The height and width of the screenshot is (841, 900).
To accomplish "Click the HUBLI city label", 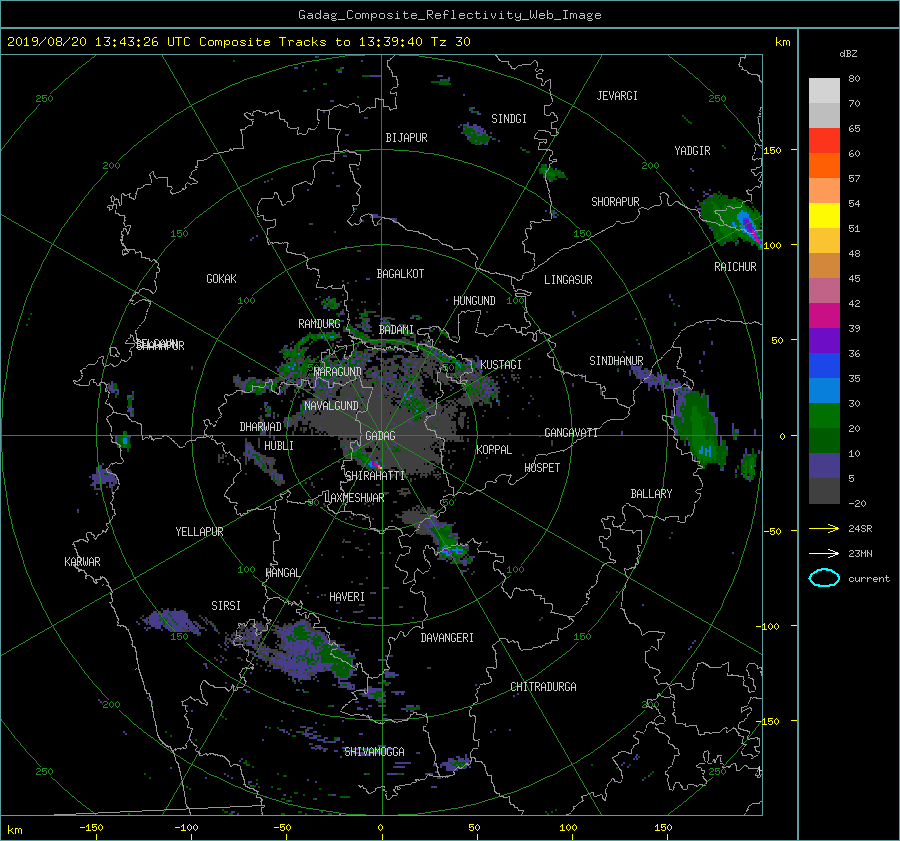I will point(279,446).
